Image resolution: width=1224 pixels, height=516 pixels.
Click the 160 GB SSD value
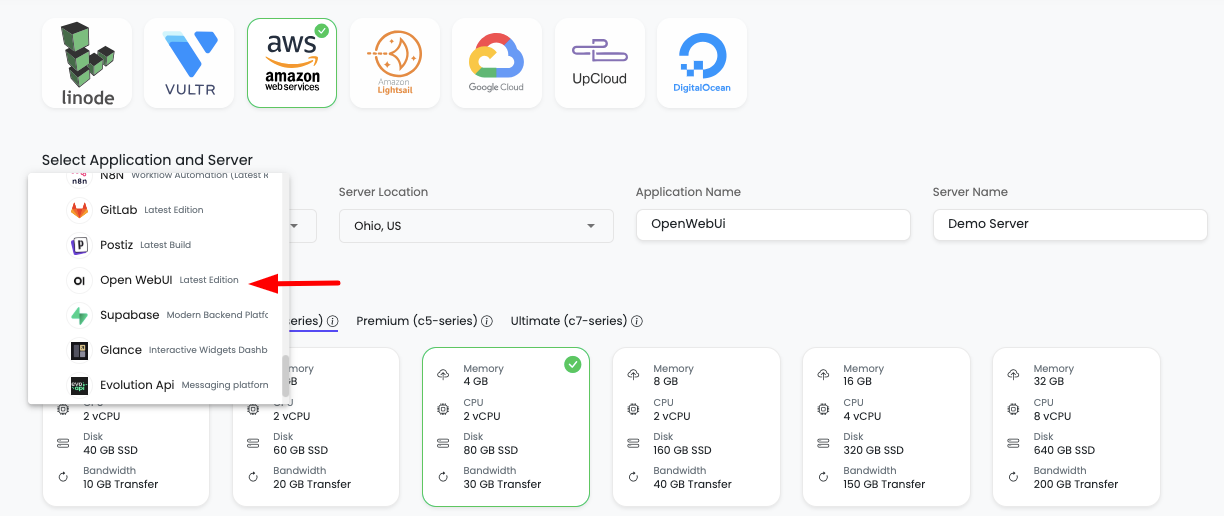[683, 450]
